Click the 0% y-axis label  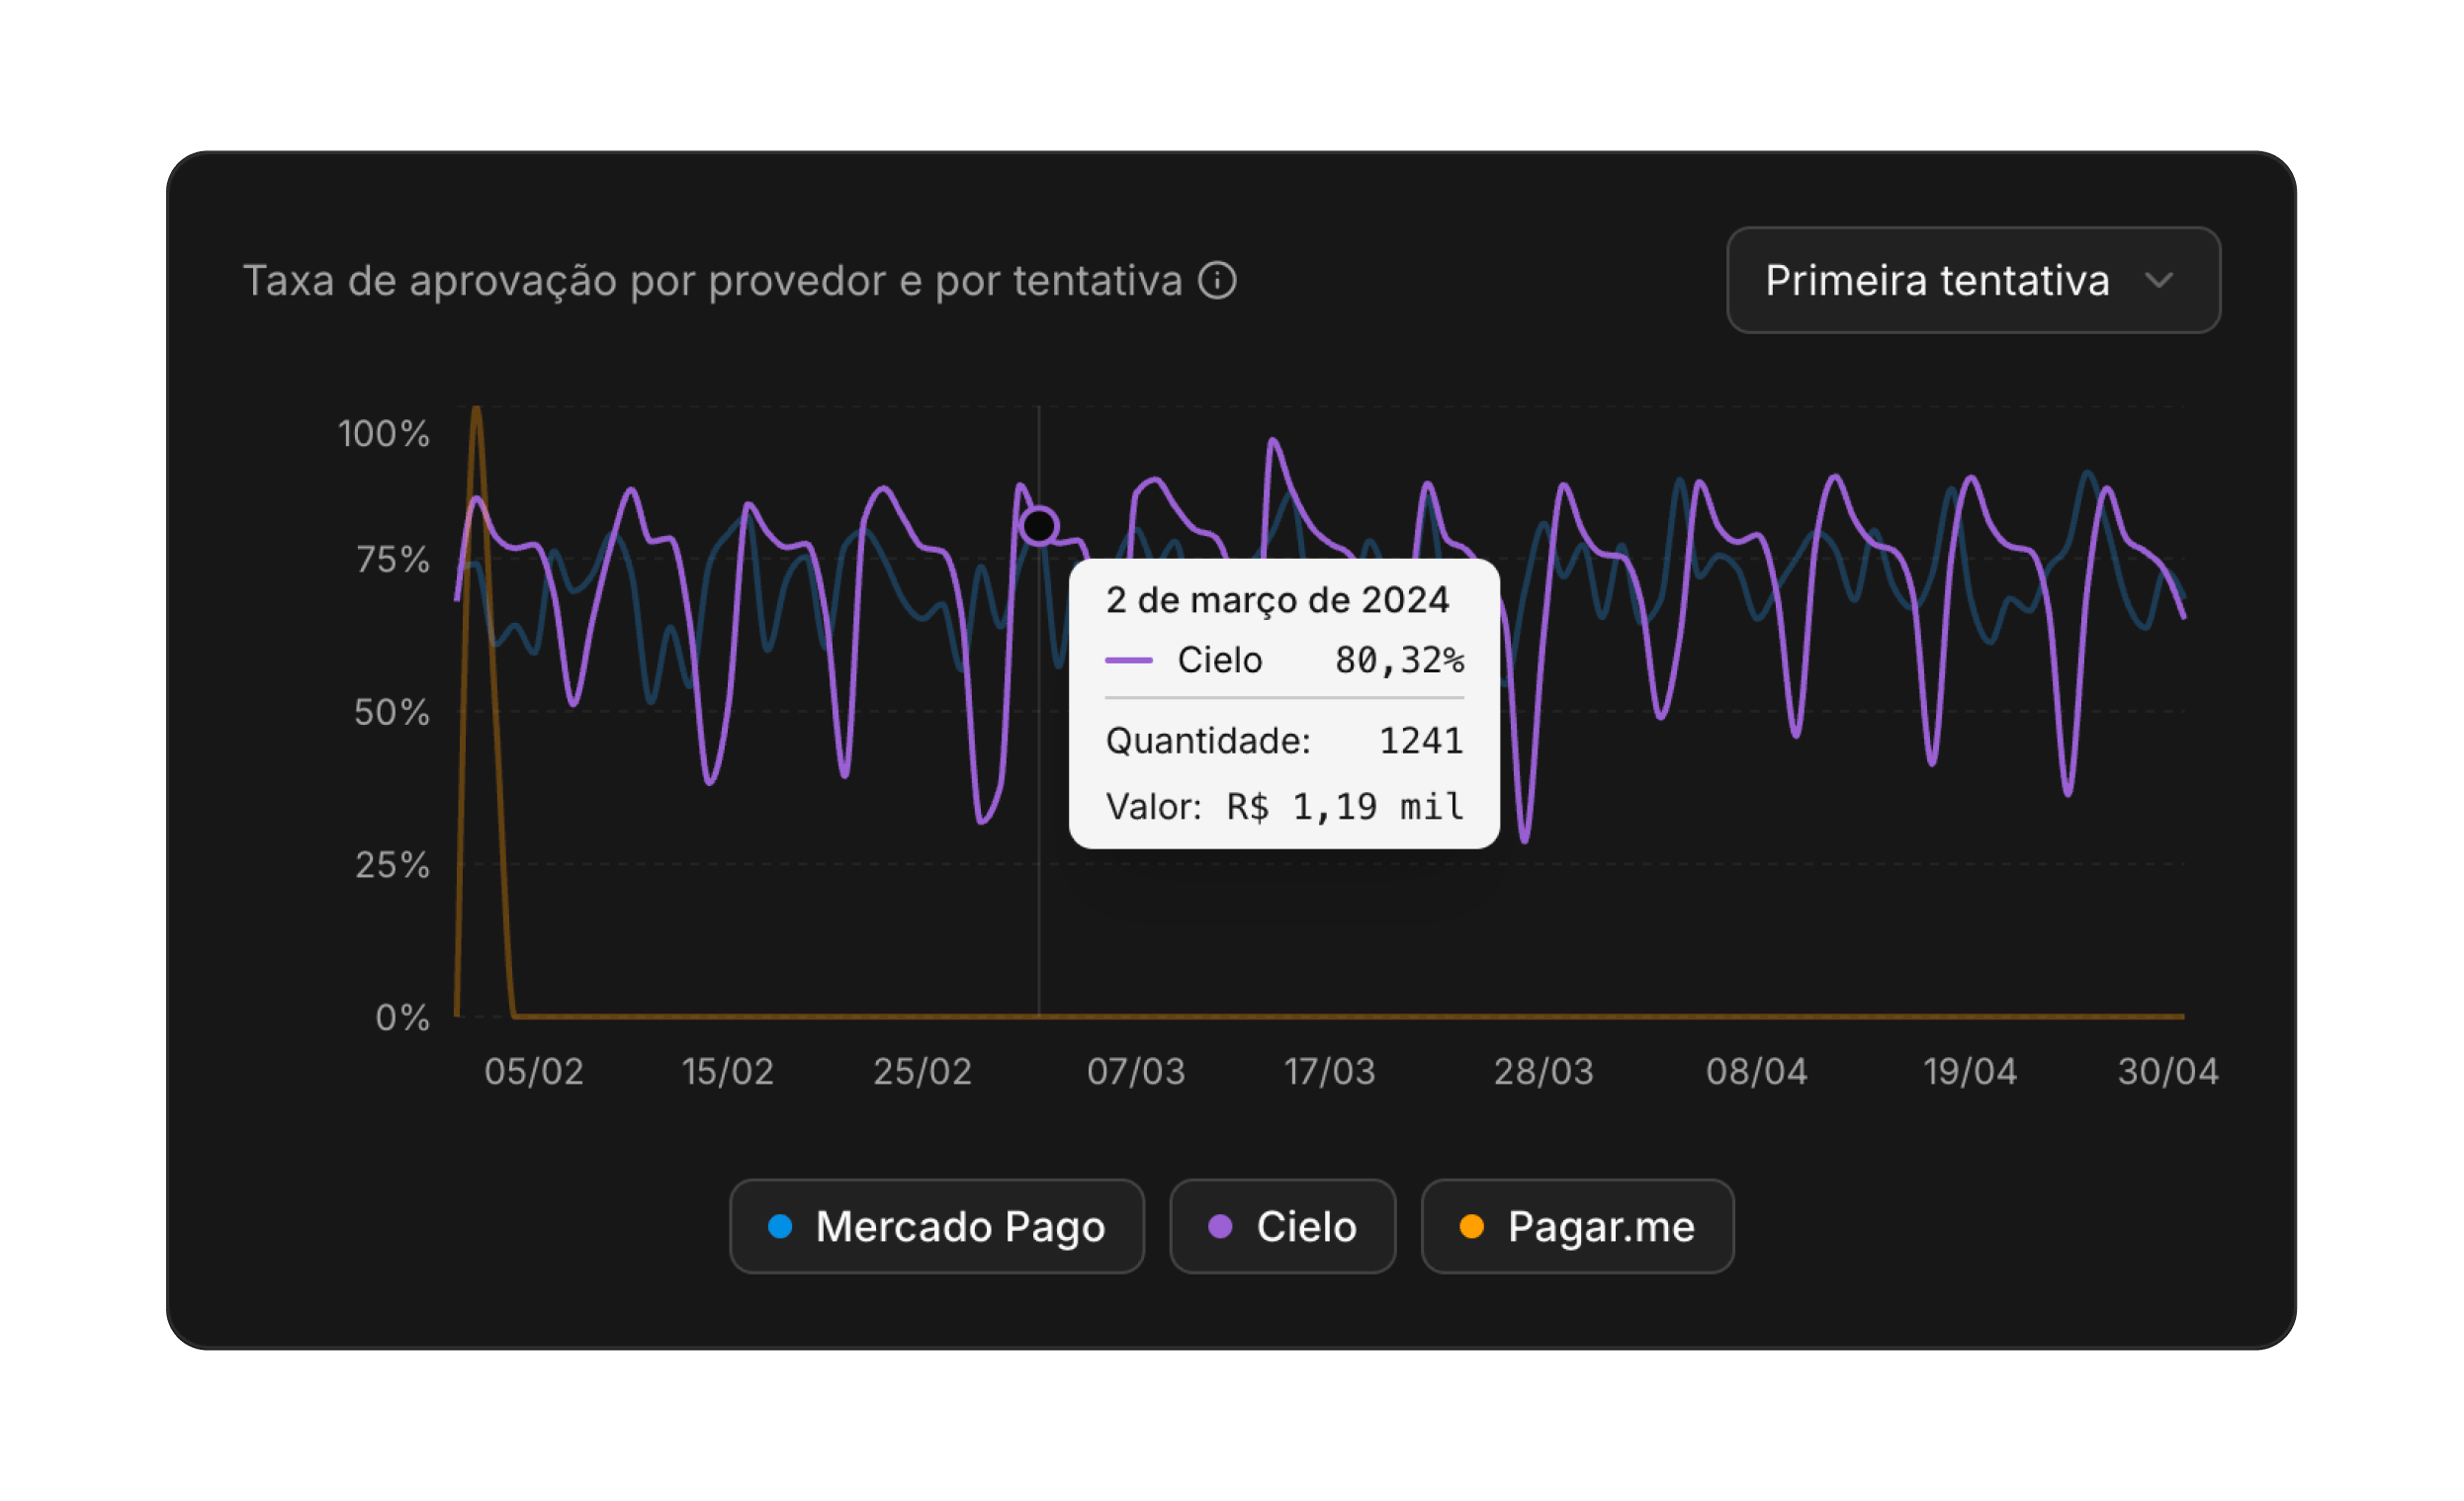coord(402,1018)
